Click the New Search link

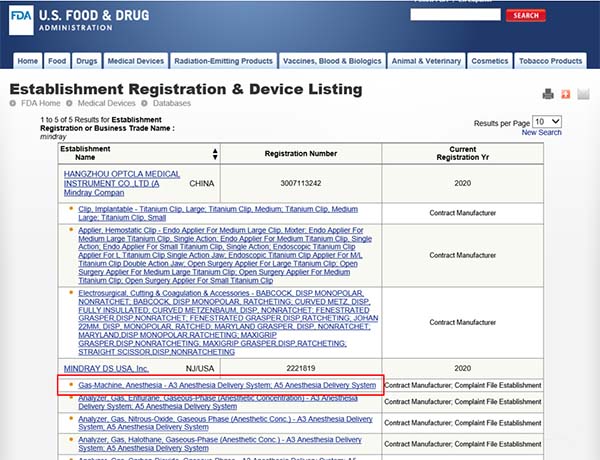point(541,132)
